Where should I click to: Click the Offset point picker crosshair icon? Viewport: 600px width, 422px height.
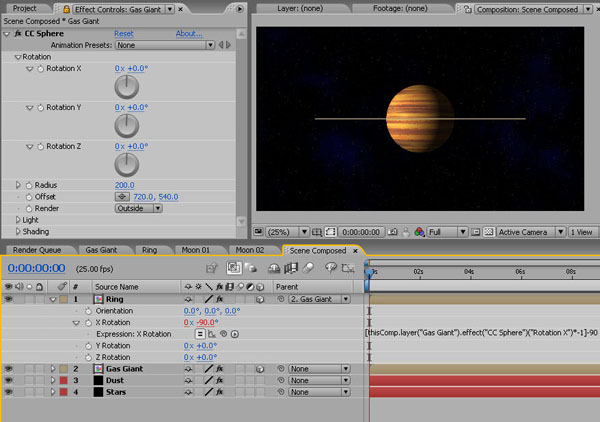[x=122, y=197]
